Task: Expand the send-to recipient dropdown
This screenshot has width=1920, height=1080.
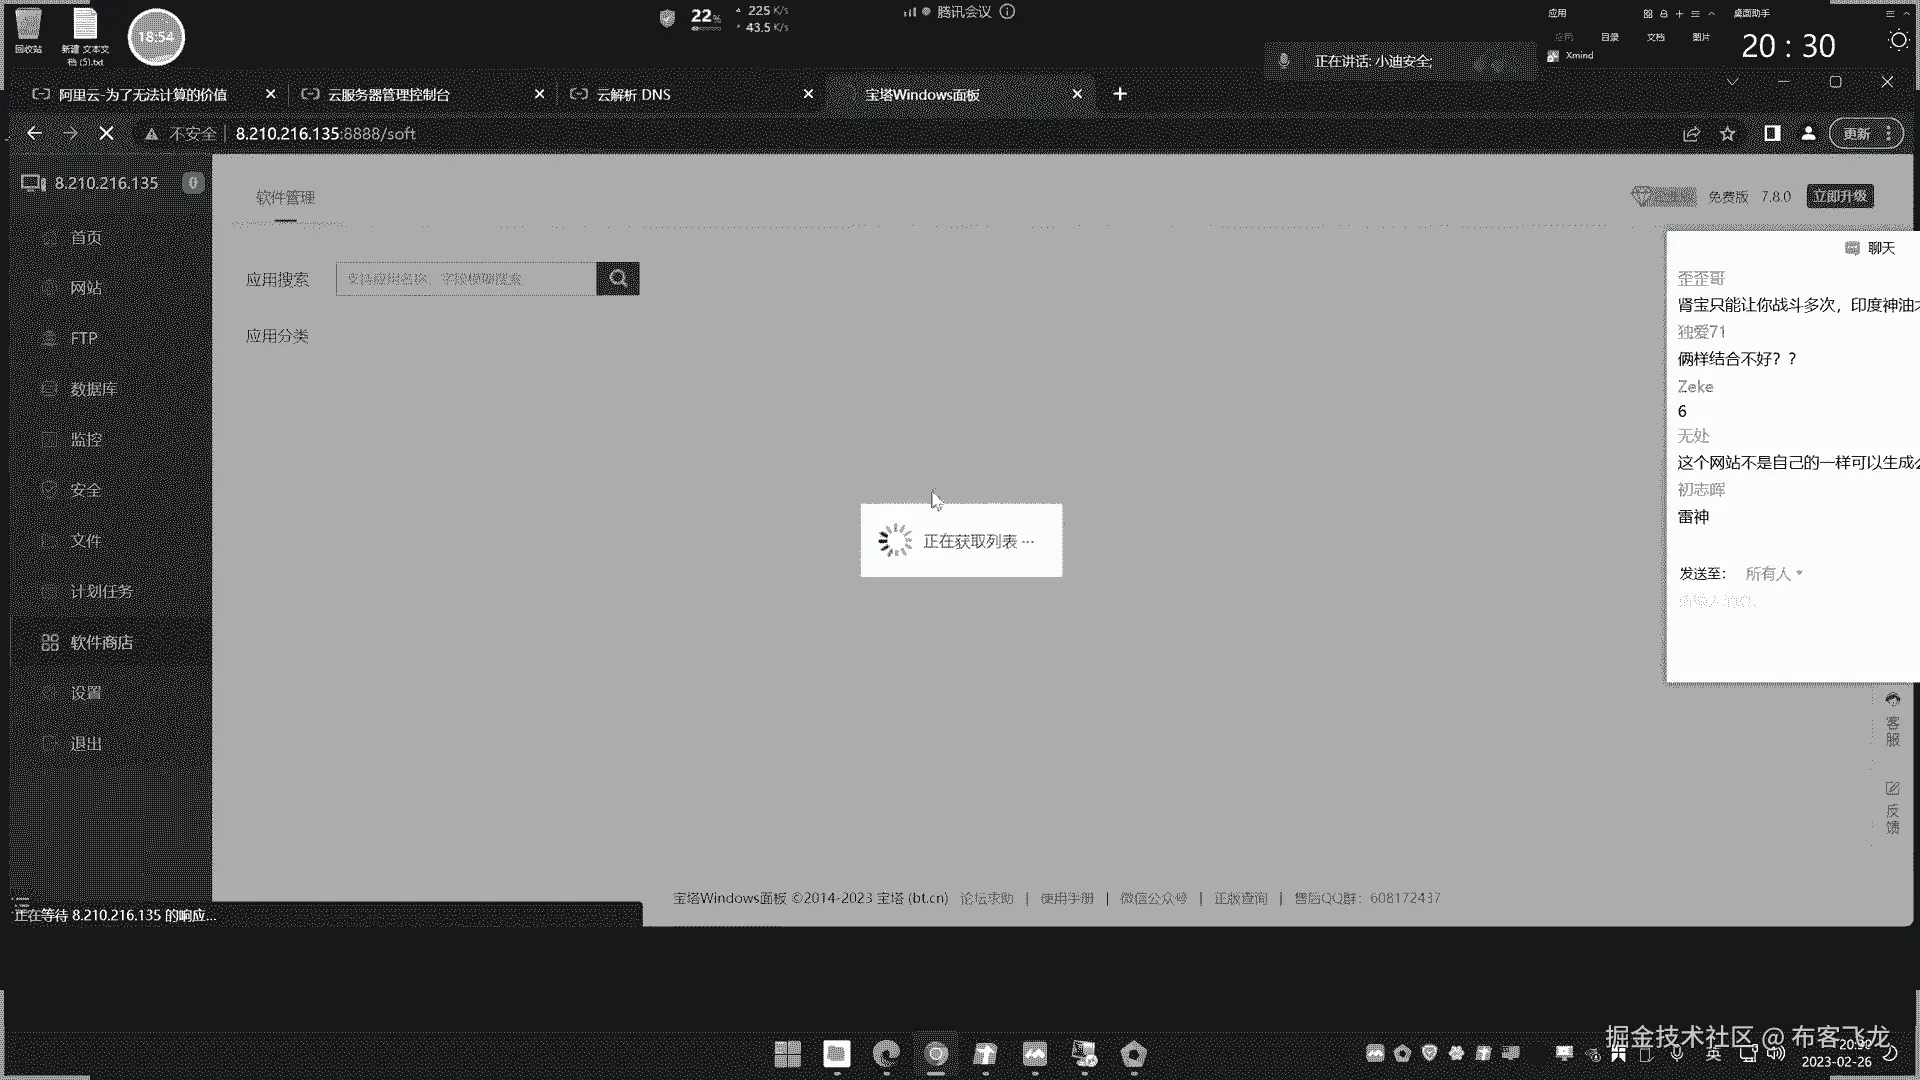Action: 1773,574
